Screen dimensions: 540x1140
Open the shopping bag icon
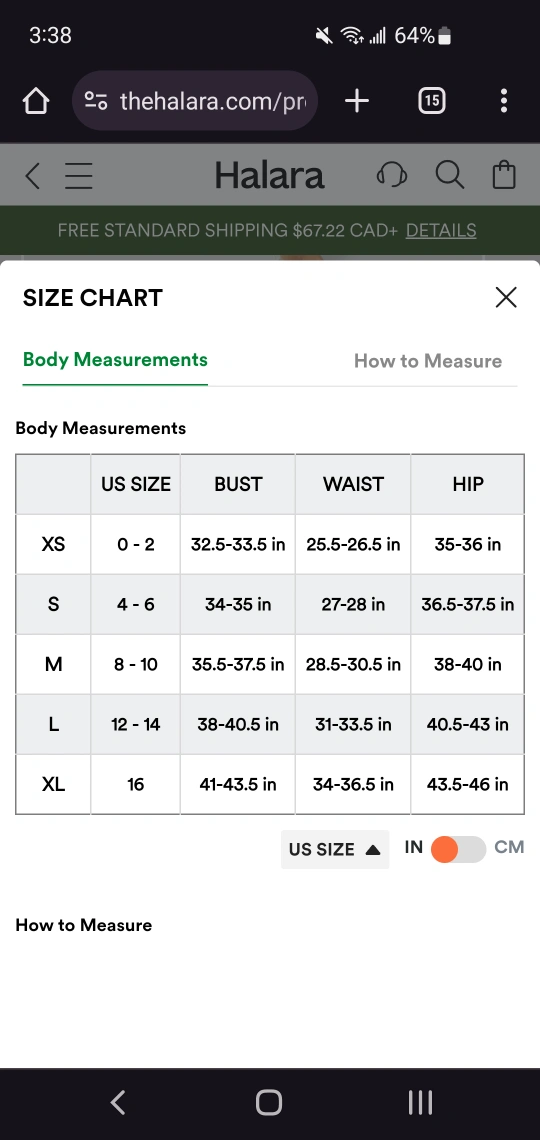click(x=504, y=175)
